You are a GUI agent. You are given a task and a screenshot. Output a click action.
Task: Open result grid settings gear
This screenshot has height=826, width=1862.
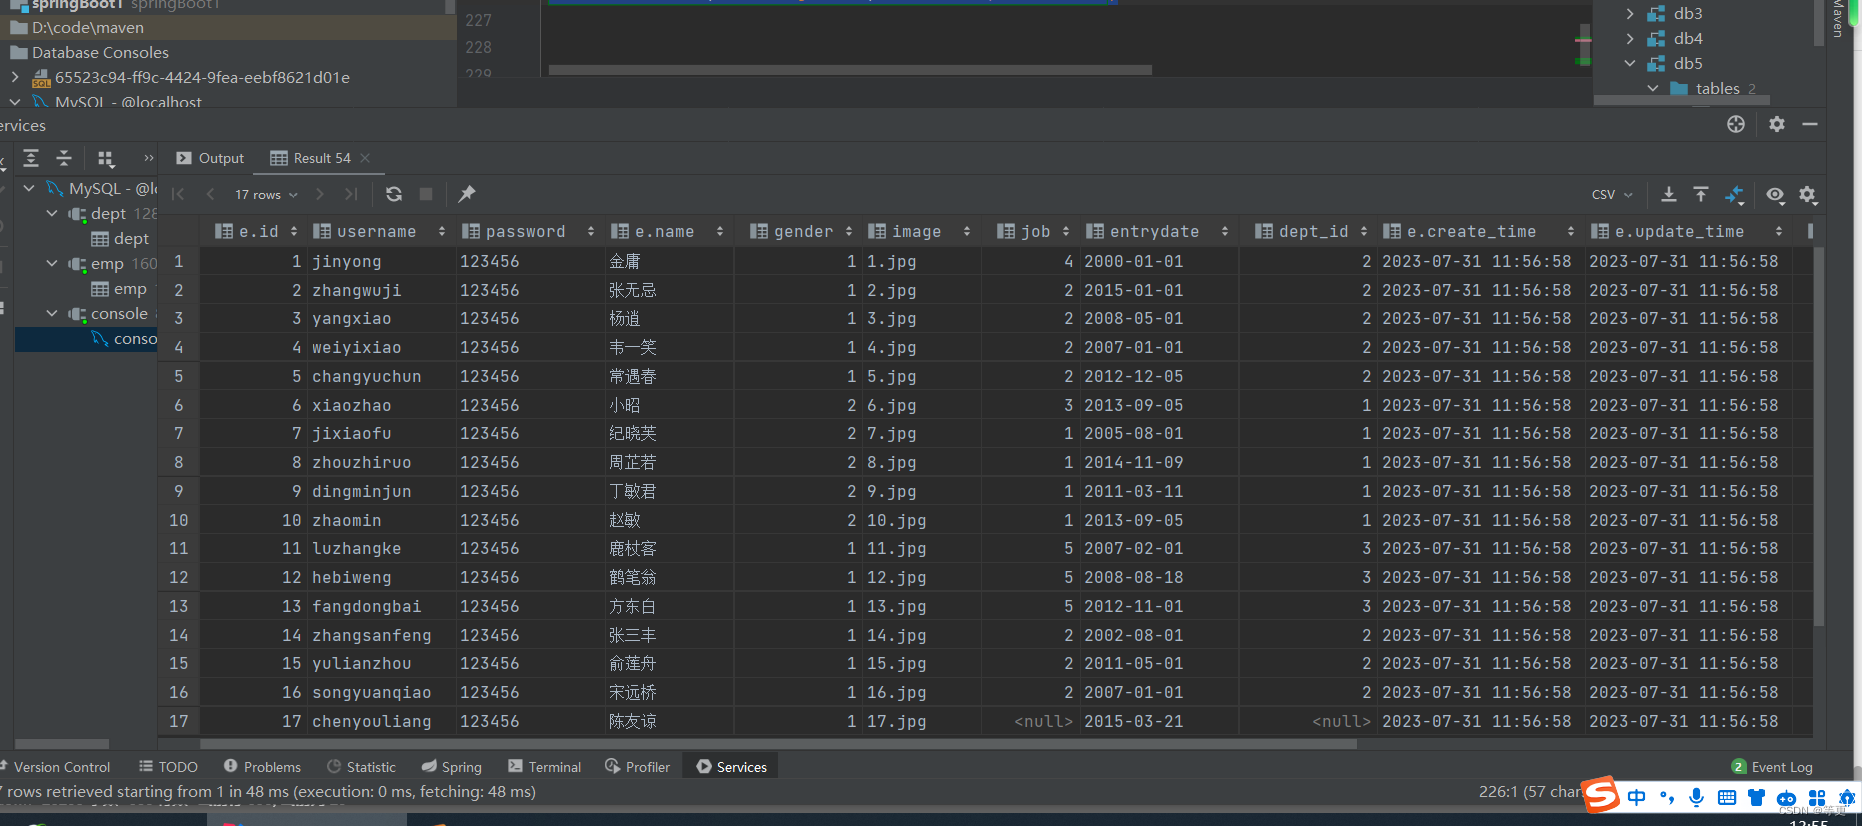point(1808,195)
